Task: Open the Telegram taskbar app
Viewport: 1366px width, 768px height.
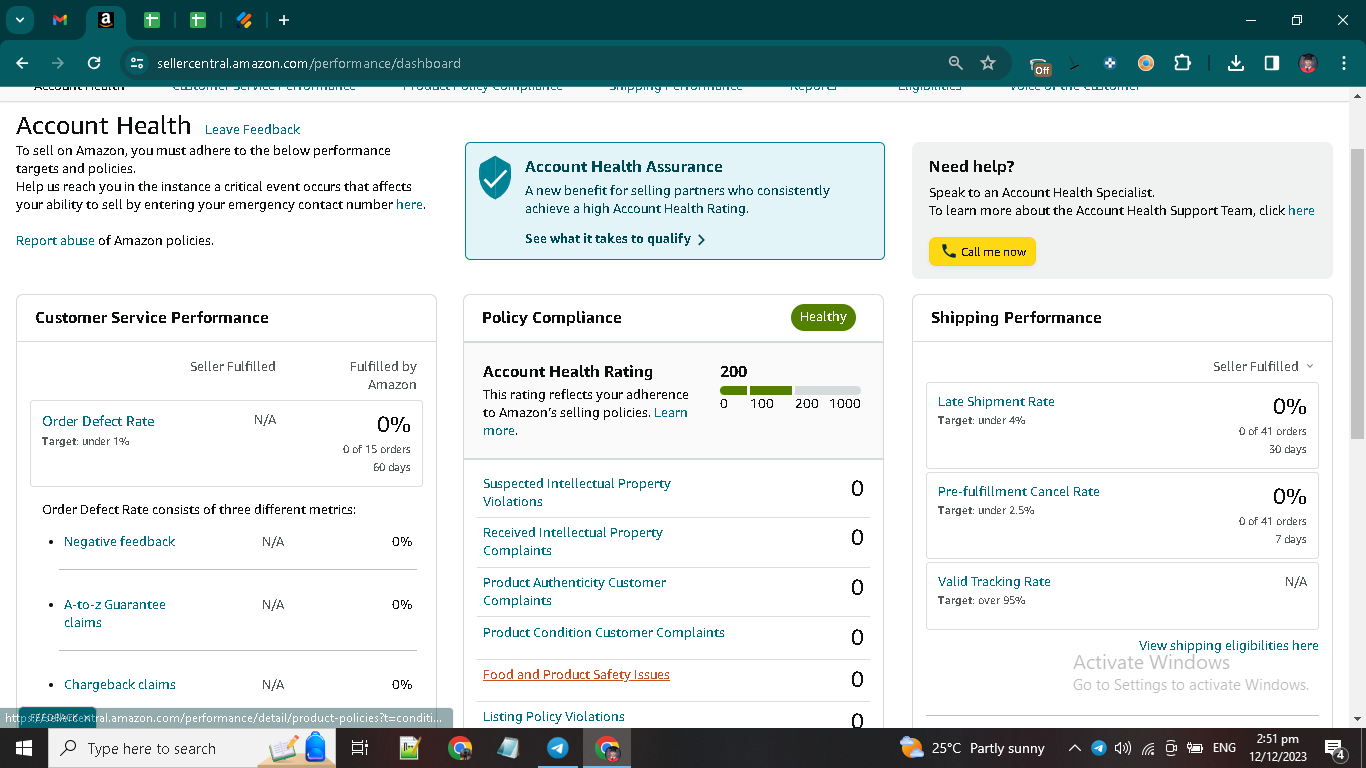Action: coord(558,748)
